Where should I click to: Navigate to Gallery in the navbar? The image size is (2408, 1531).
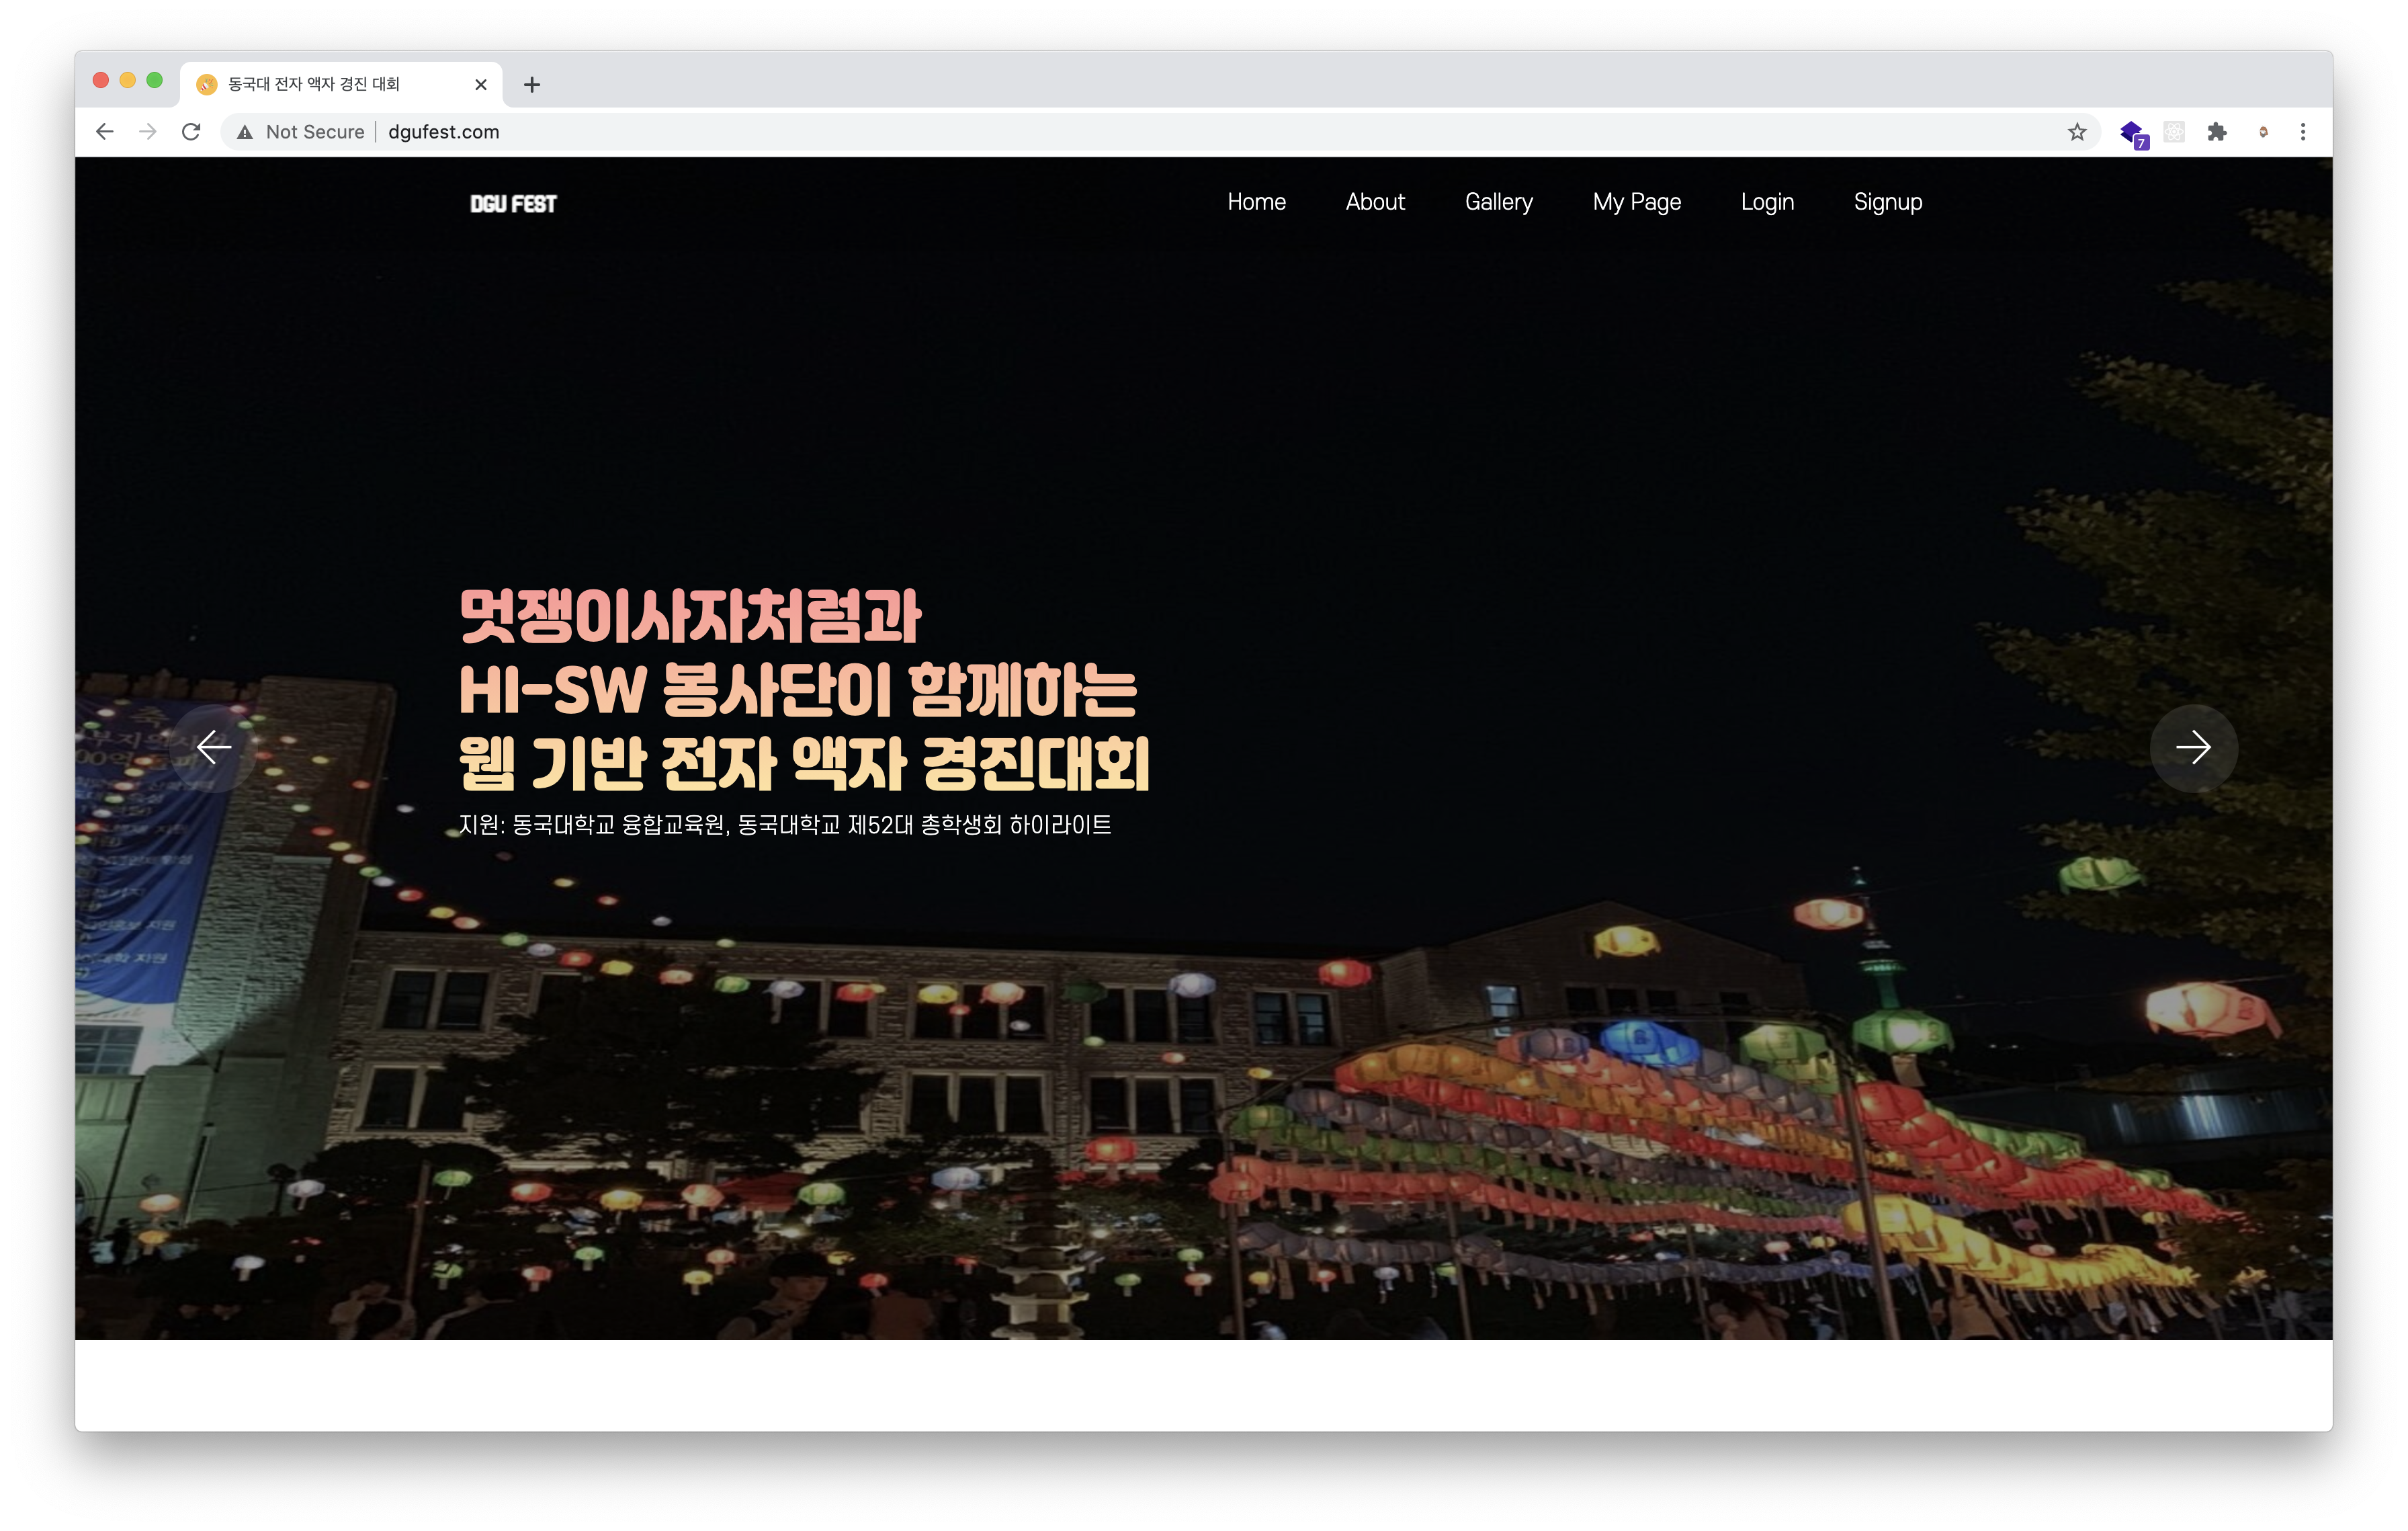click(x=1498, y=202)
